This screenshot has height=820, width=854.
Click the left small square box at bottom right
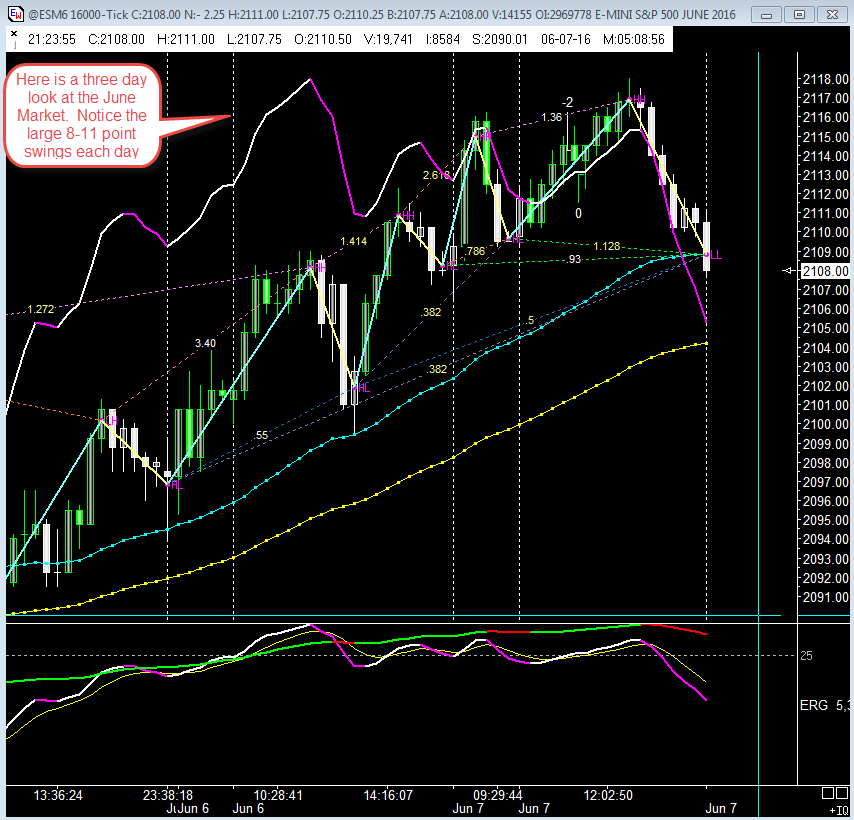tap(827, 792)
